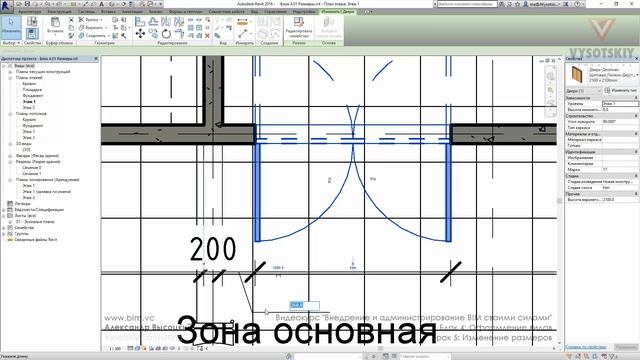
Task: Select Сечение 0 in project browser
Action: coord(32,168)
